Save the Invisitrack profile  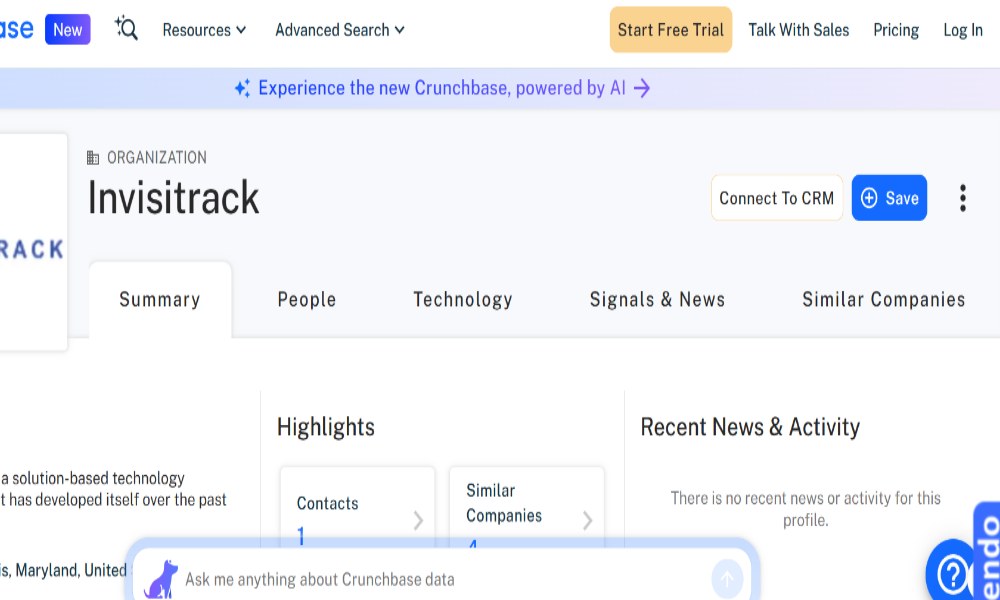(889, 198)
